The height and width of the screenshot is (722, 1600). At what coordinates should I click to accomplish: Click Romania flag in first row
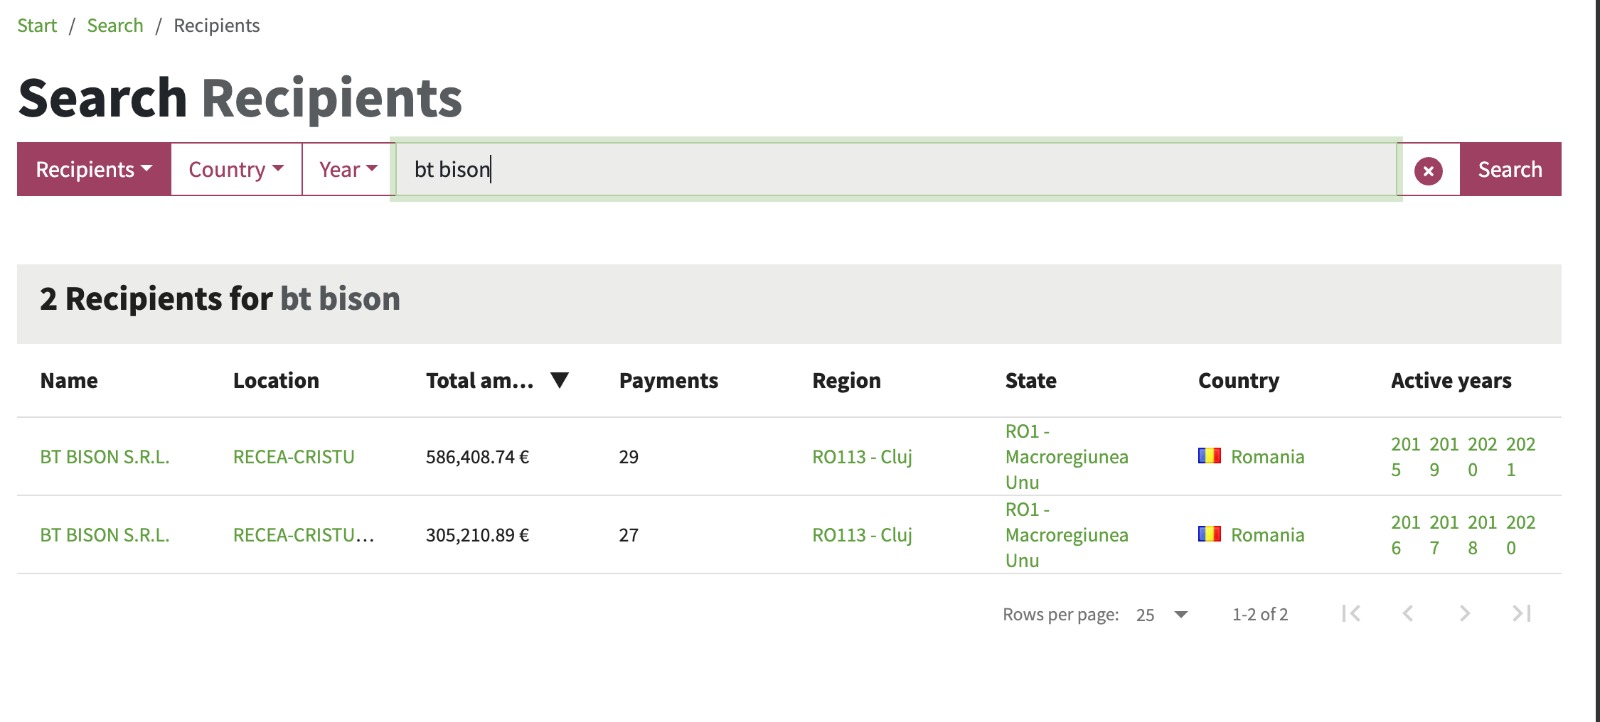1209,456
